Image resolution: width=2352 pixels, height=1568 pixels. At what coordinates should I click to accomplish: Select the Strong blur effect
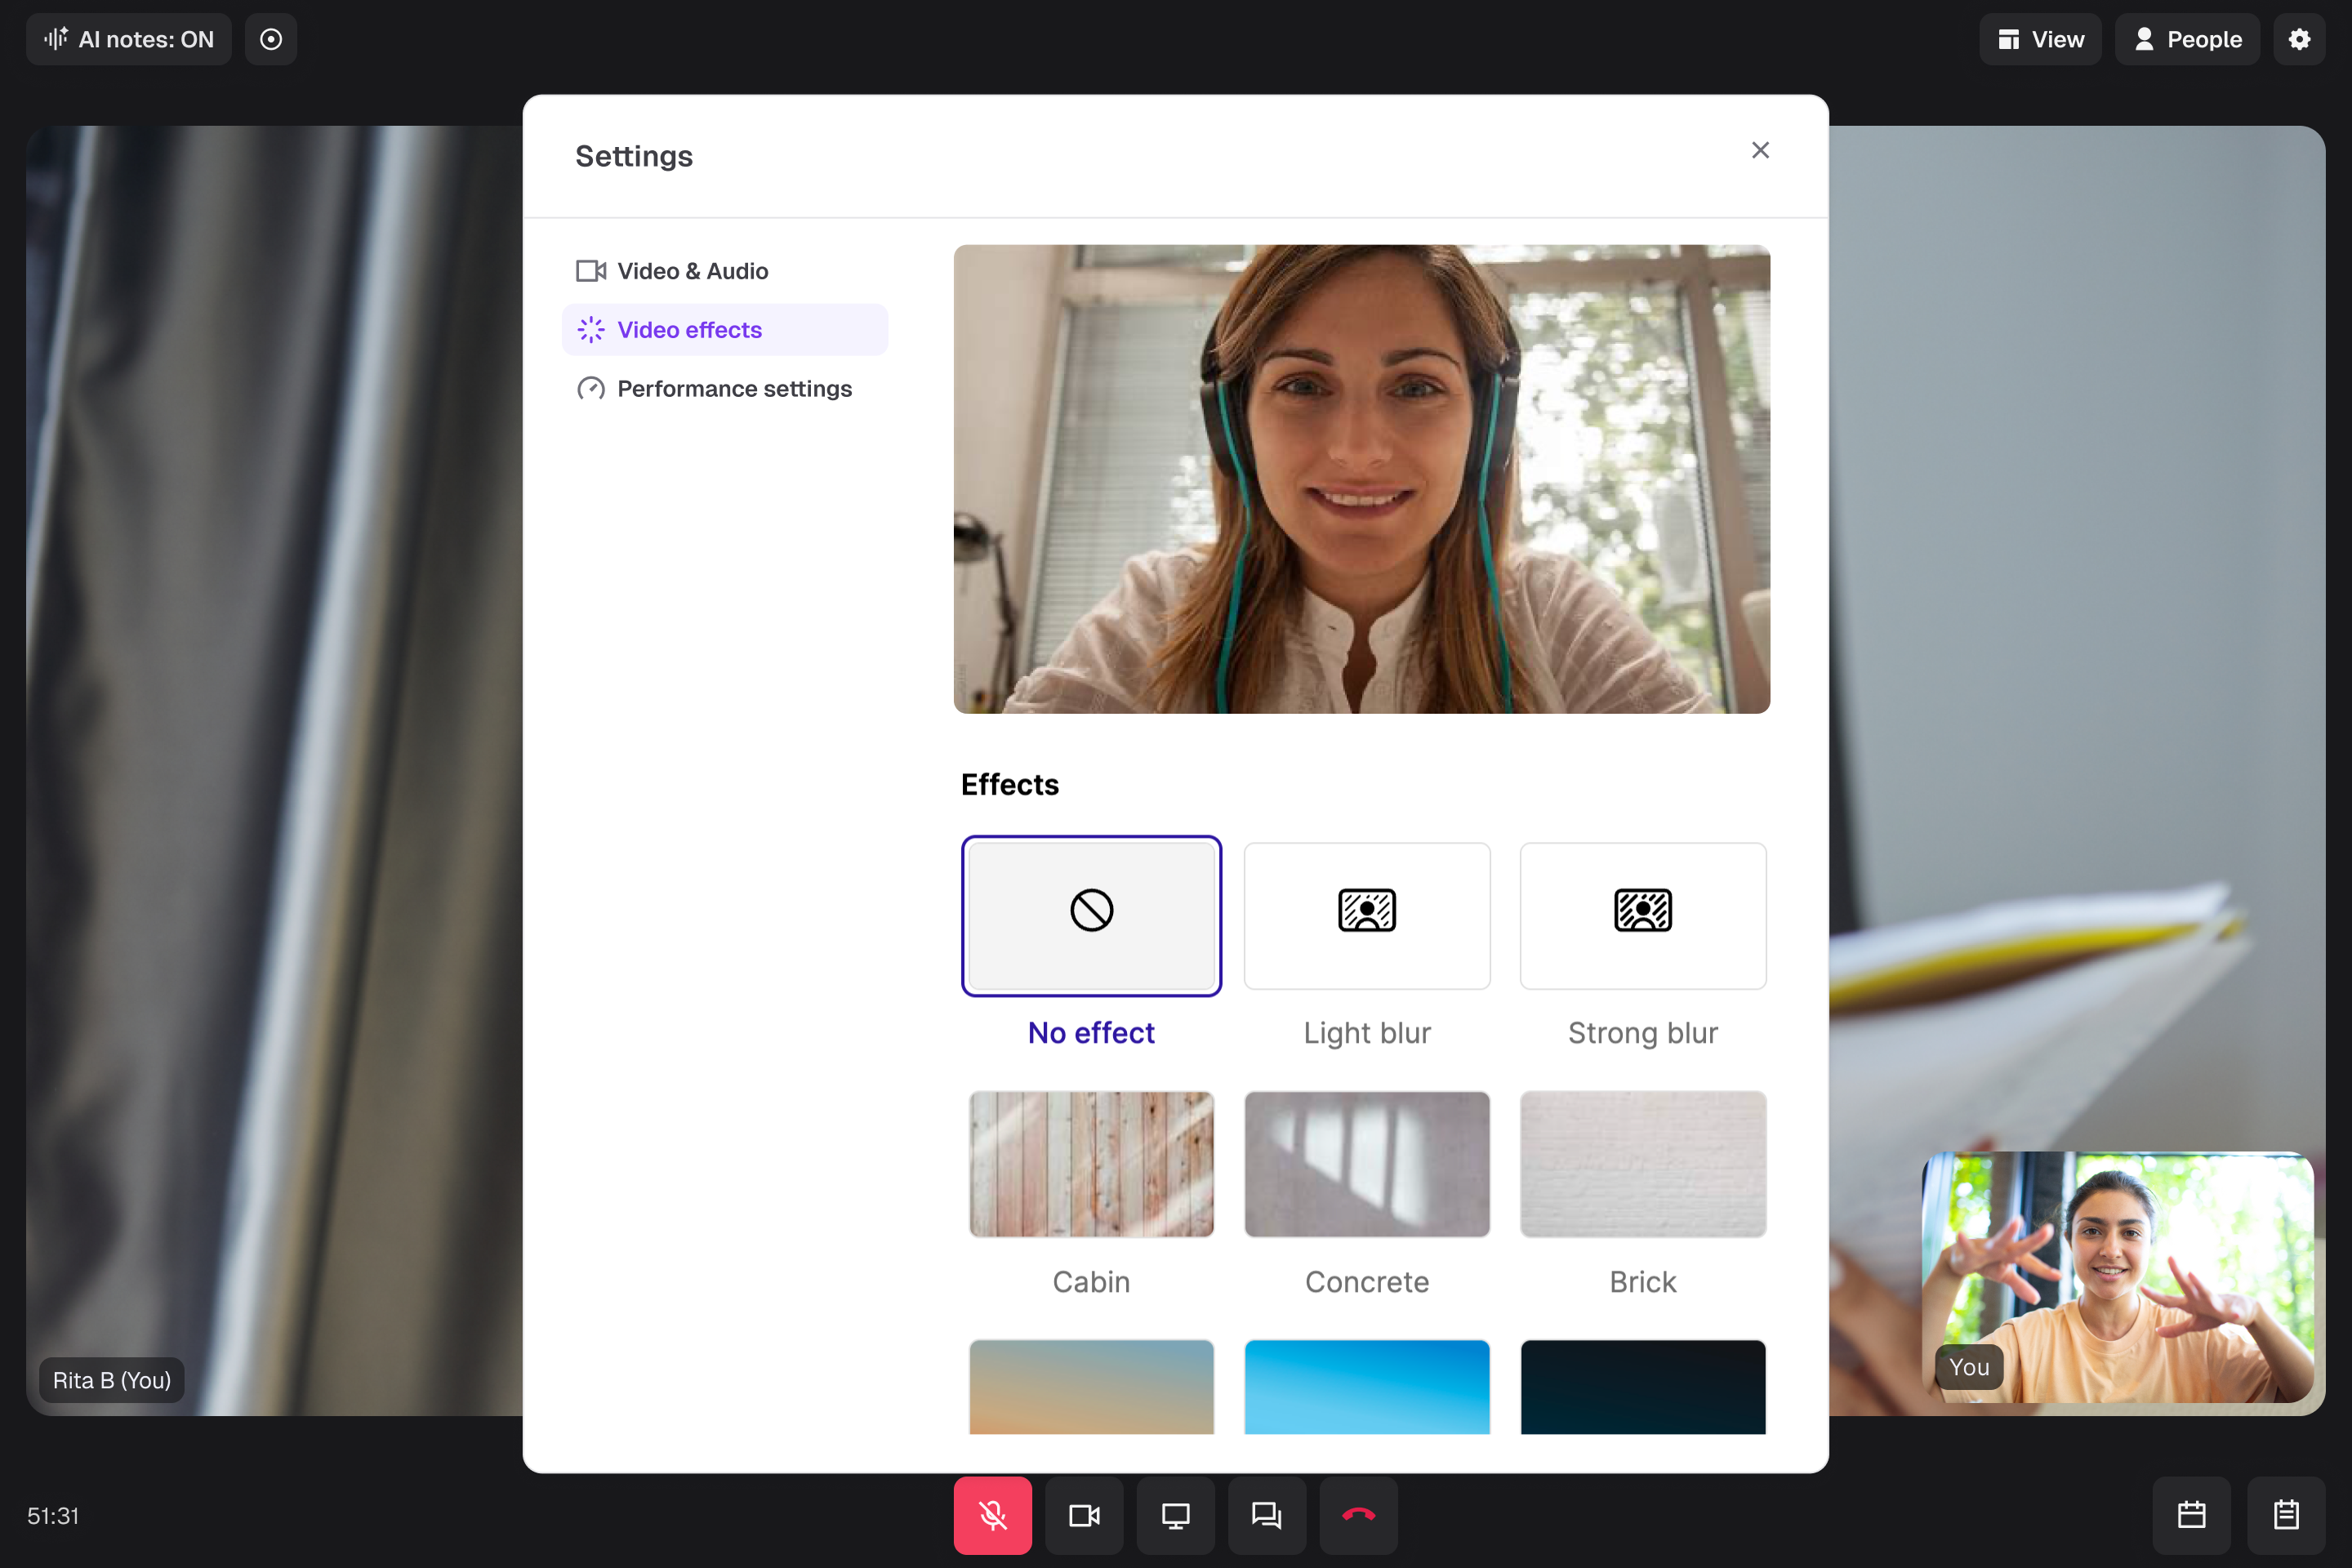click(1643, 916)
